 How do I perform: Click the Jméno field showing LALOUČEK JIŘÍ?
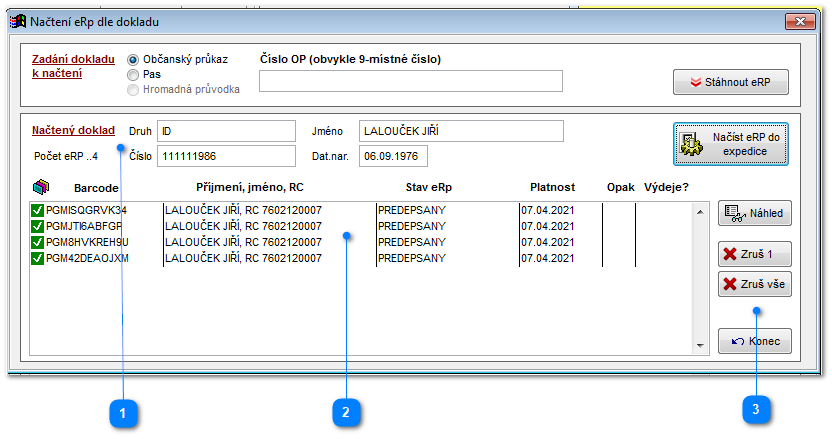(x=461, y=131)
